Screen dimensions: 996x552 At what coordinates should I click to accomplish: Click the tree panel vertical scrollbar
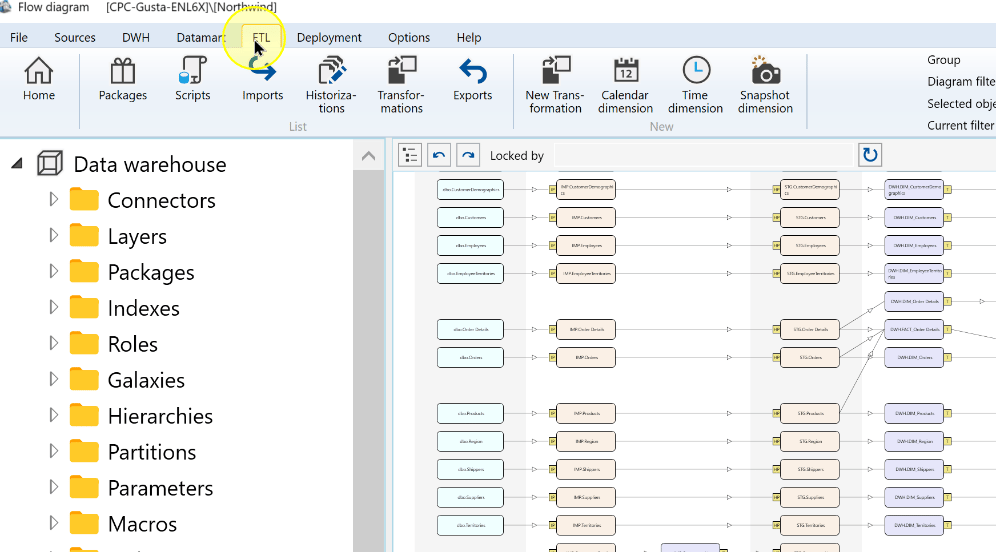368,361
